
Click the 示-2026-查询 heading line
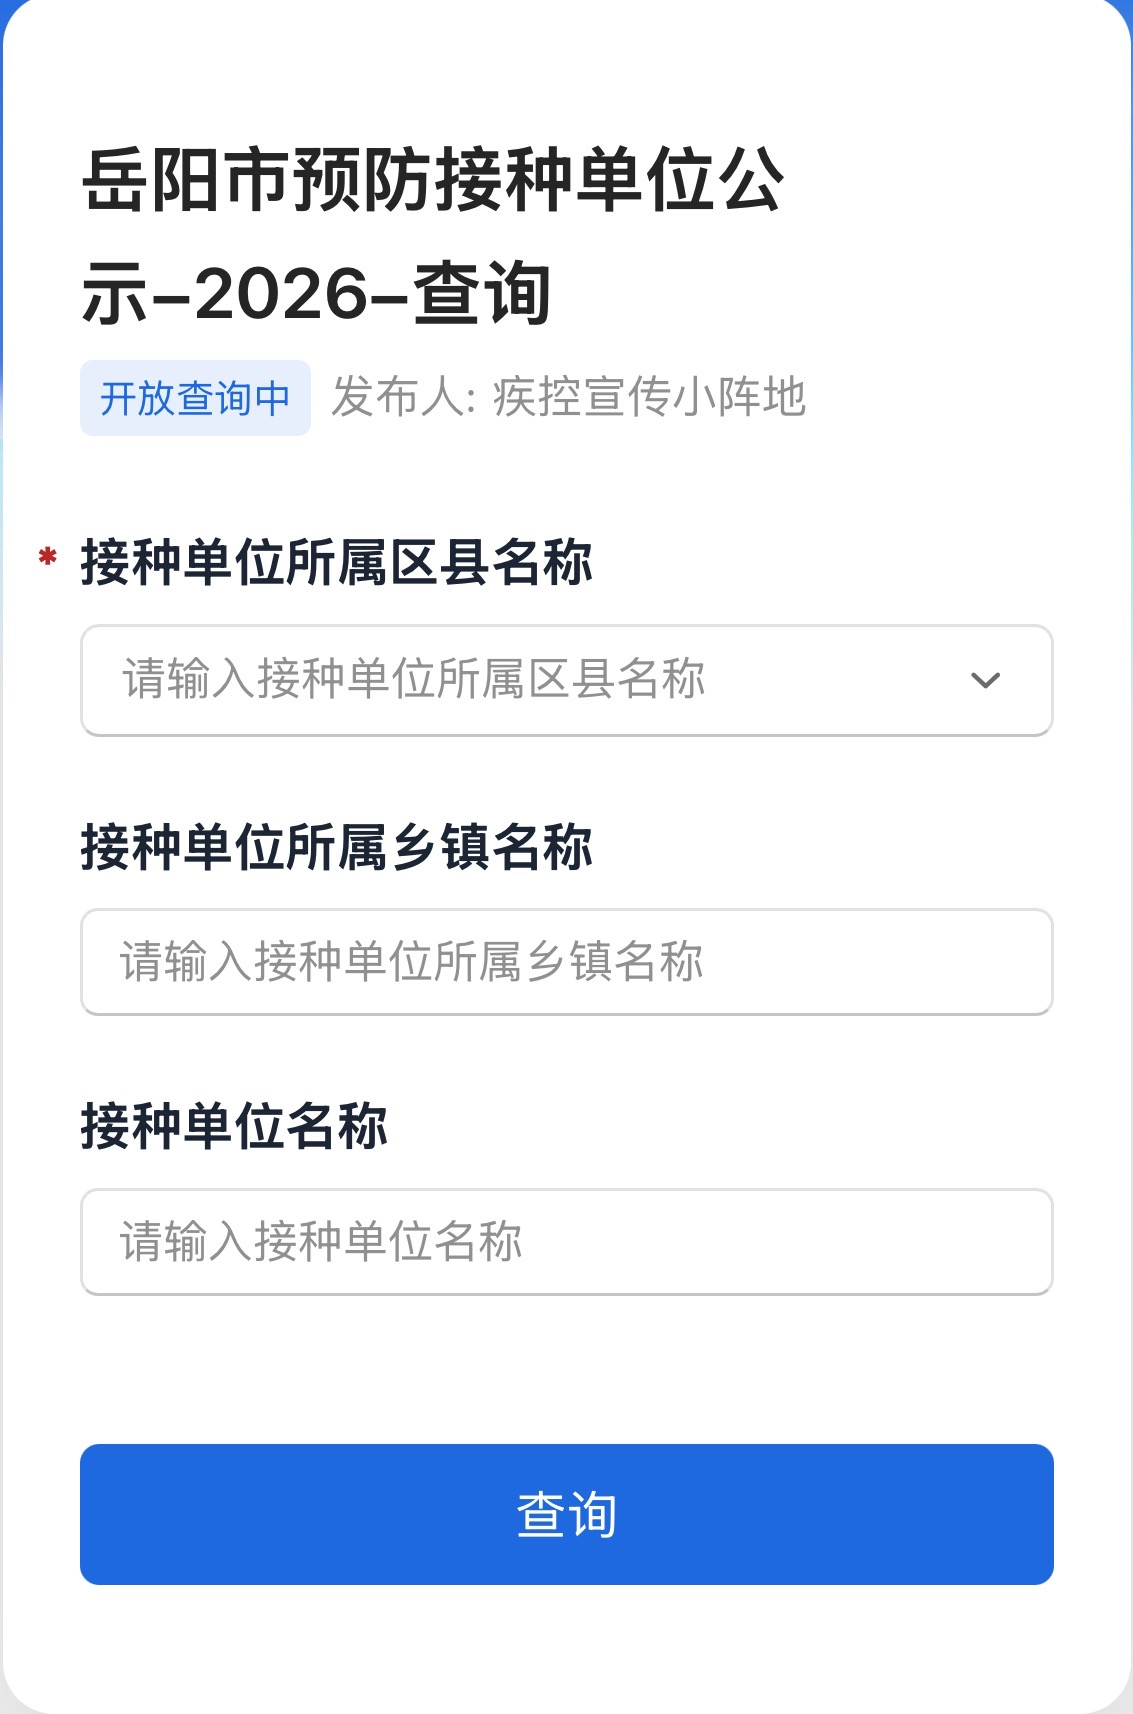tap(316, 294)
